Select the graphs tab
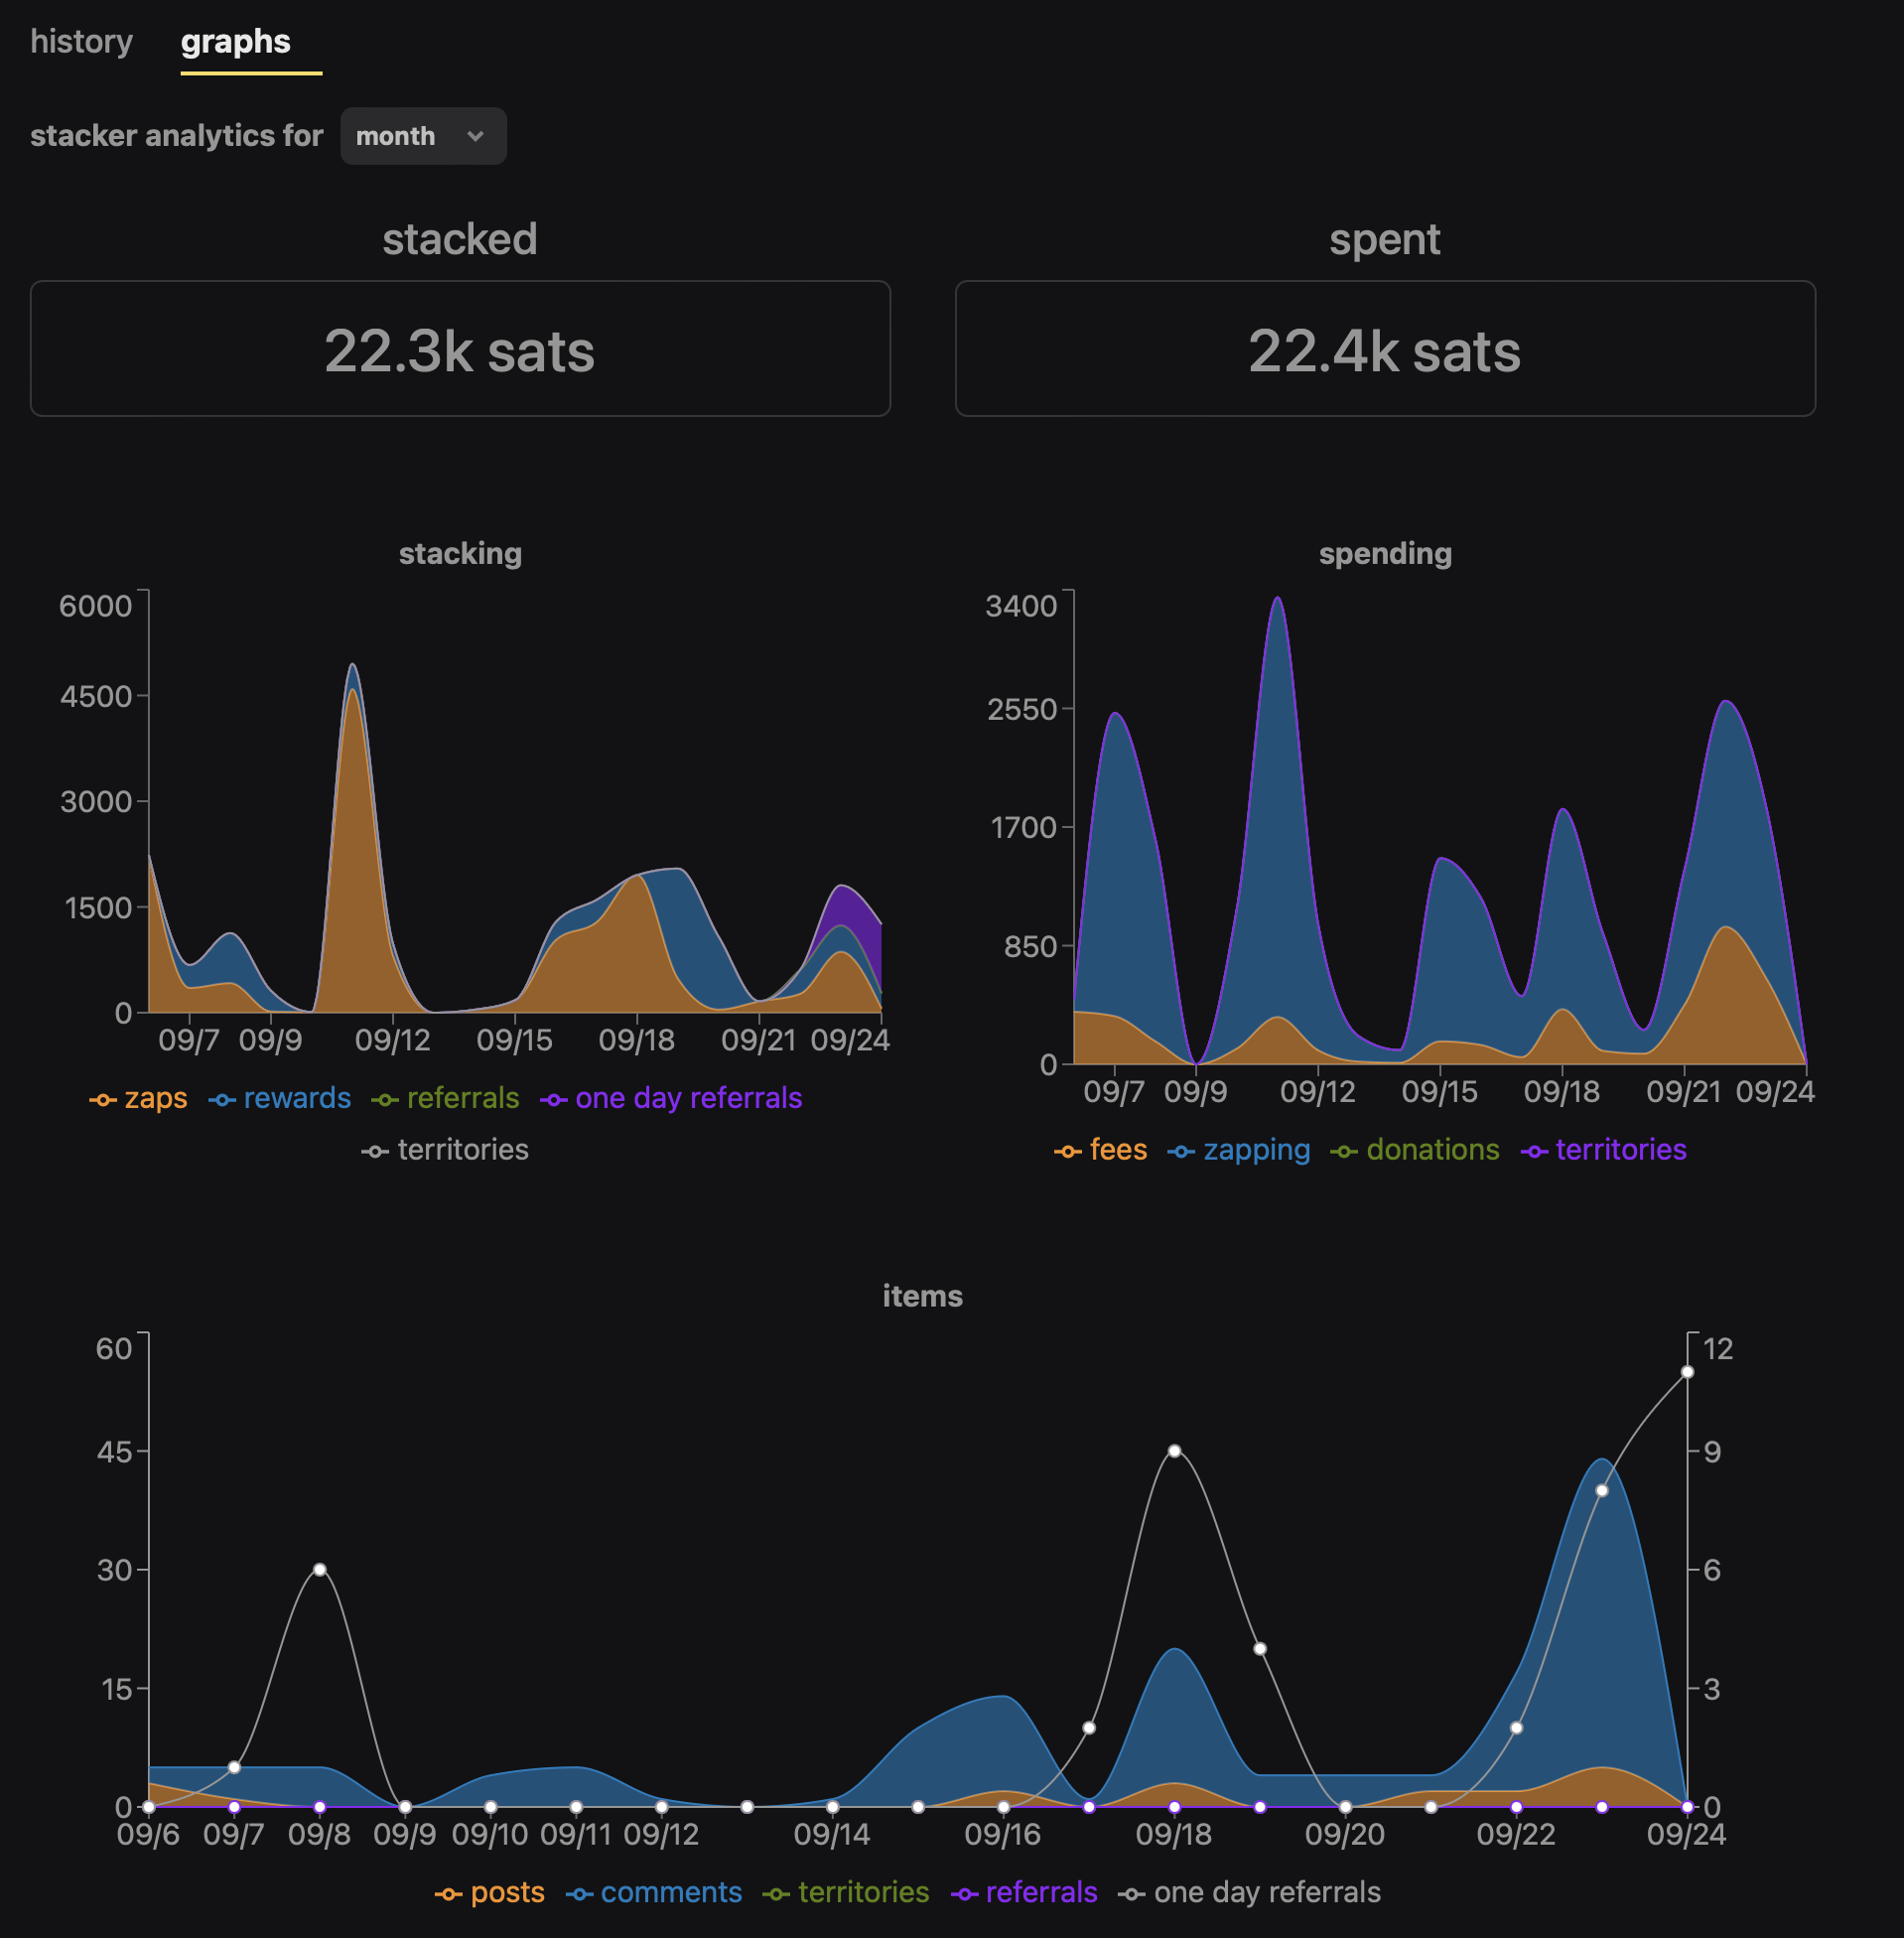 pos(235,42)
